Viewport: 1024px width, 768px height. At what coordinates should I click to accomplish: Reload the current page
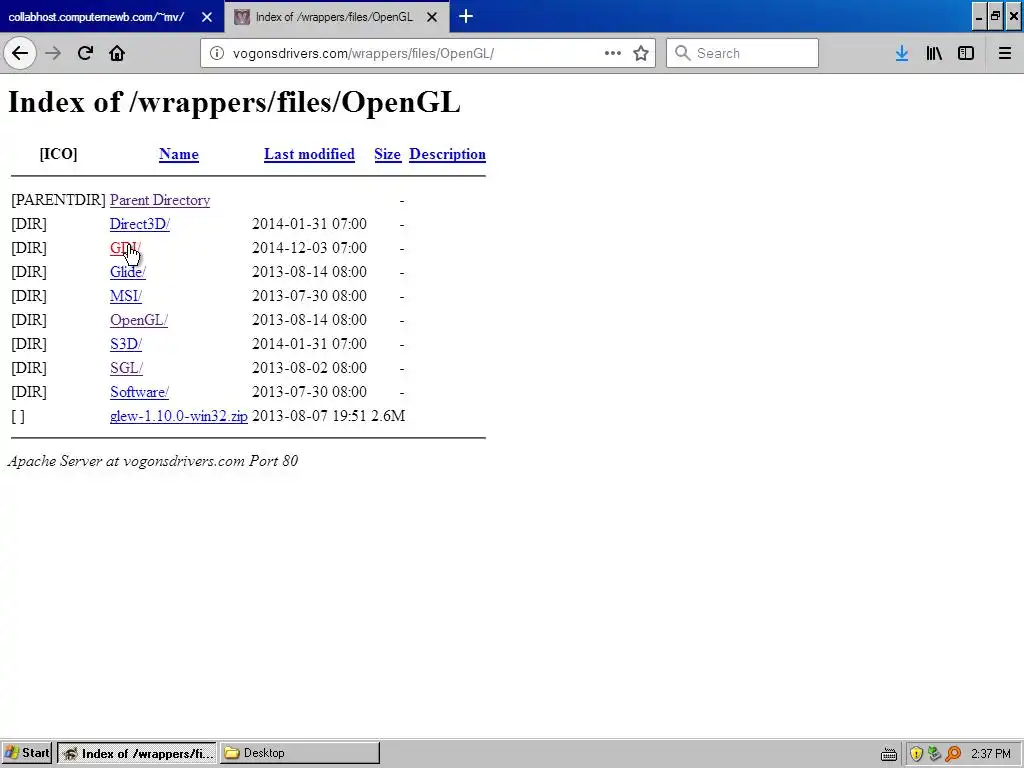point(85,53)
